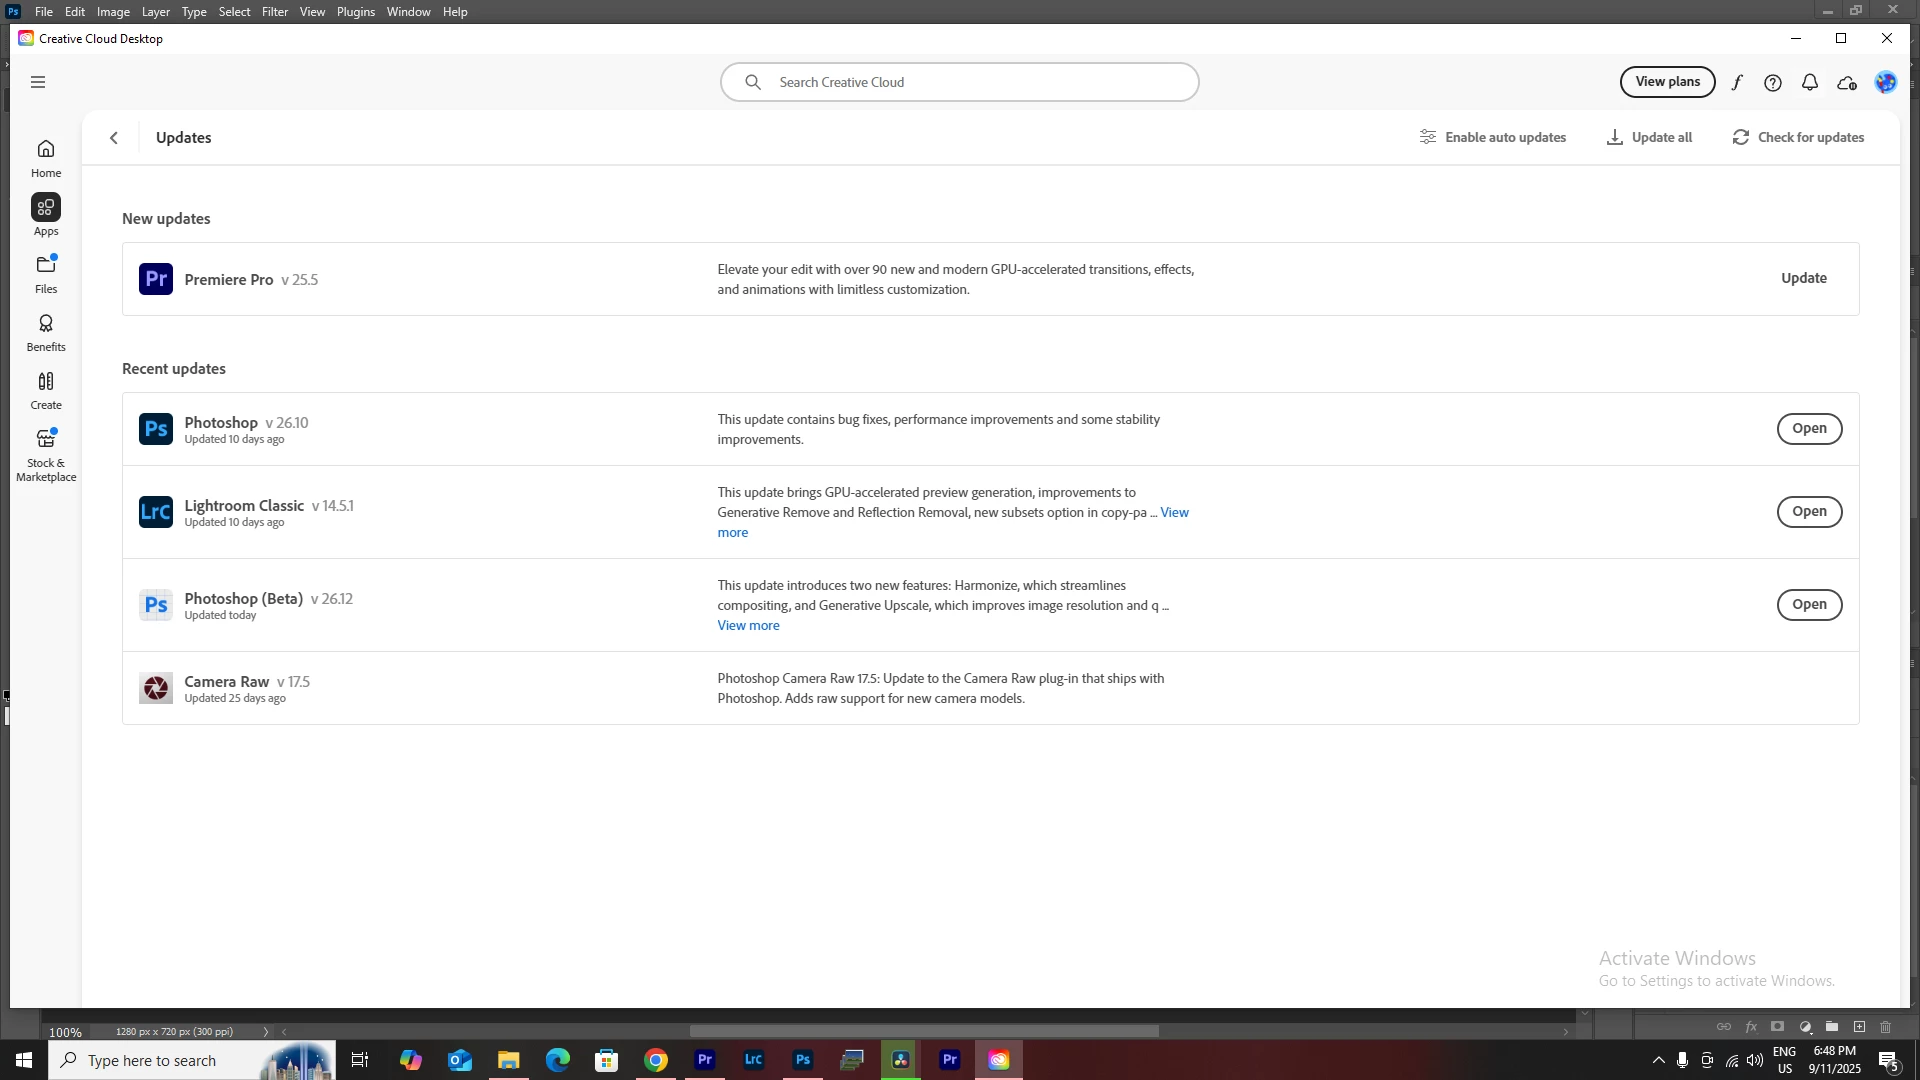Check cloud sync status icon
The height and width of the screenshot is (1080, 1920).
(1847, 83)
